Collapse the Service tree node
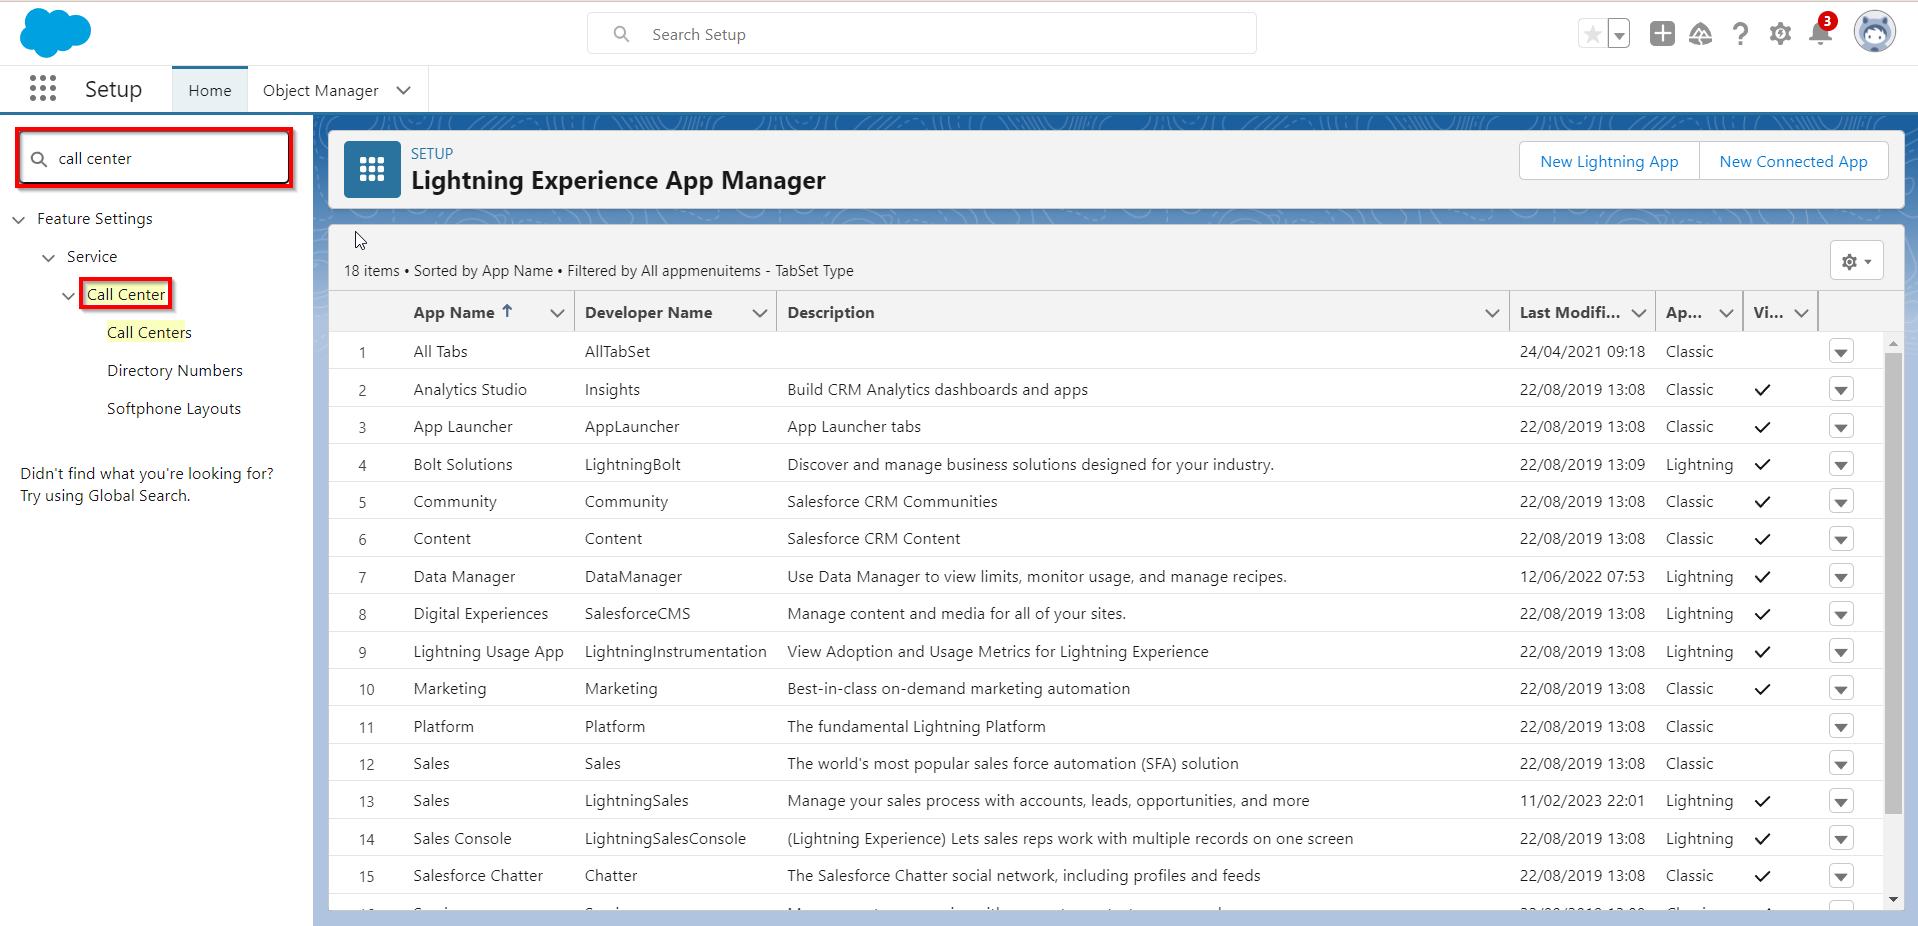 (48, 257)
